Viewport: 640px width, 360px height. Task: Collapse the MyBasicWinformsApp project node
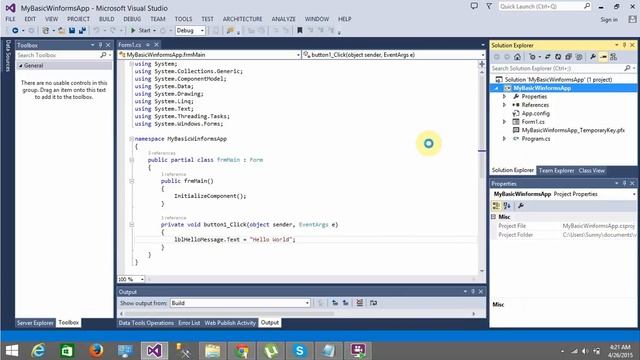(497, 88)
